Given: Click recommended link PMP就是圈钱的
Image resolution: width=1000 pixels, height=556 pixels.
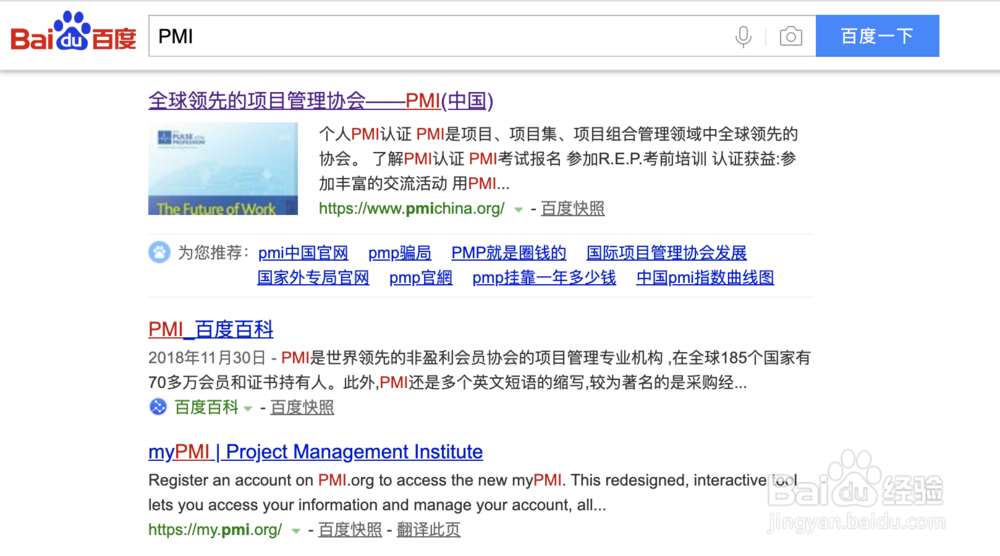Looking at the screenshot, I should pos(508,253).
